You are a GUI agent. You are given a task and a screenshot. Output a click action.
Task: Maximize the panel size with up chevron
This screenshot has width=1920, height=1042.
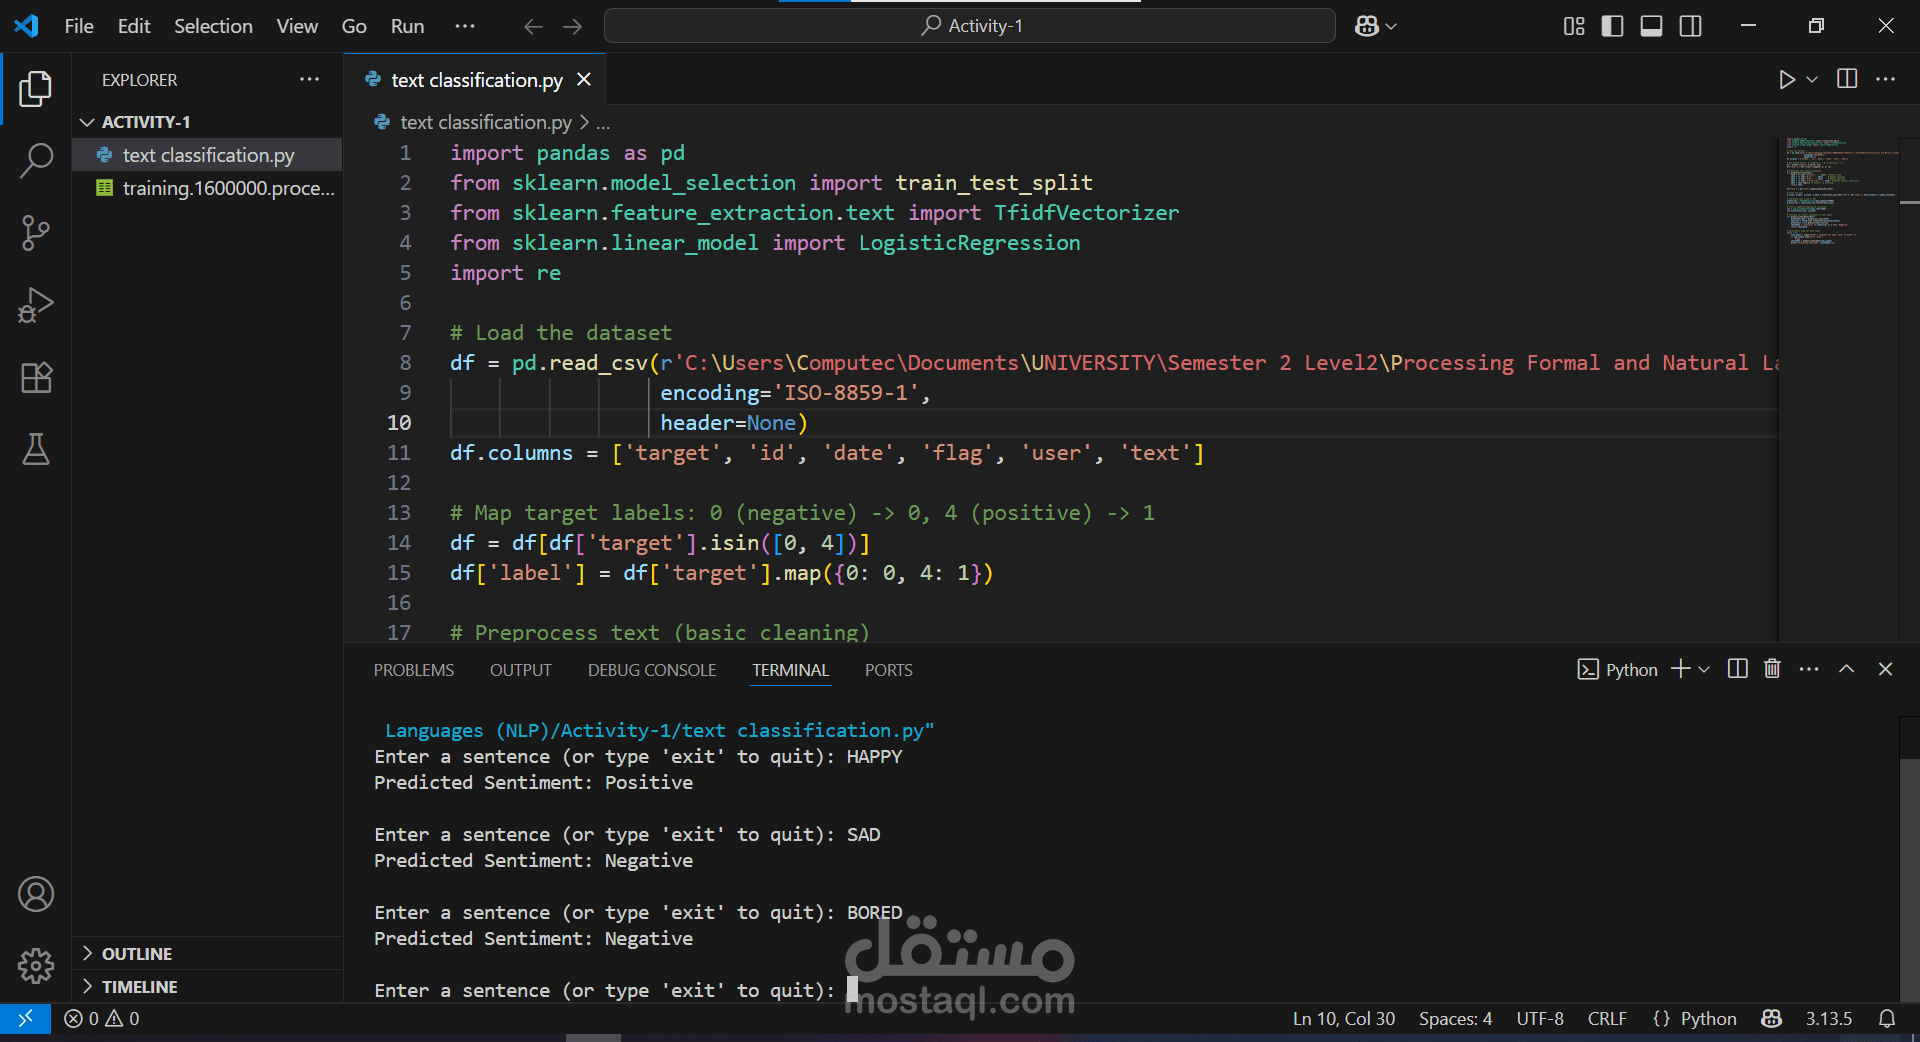point(1847,669)
